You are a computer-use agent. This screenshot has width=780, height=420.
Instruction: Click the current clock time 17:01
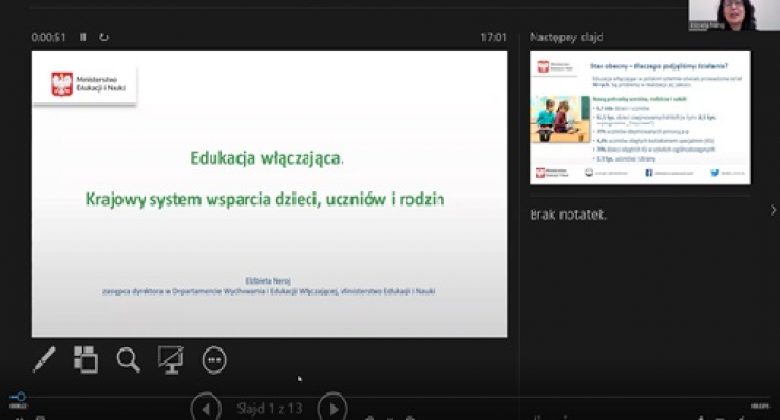tap(493, 37)
